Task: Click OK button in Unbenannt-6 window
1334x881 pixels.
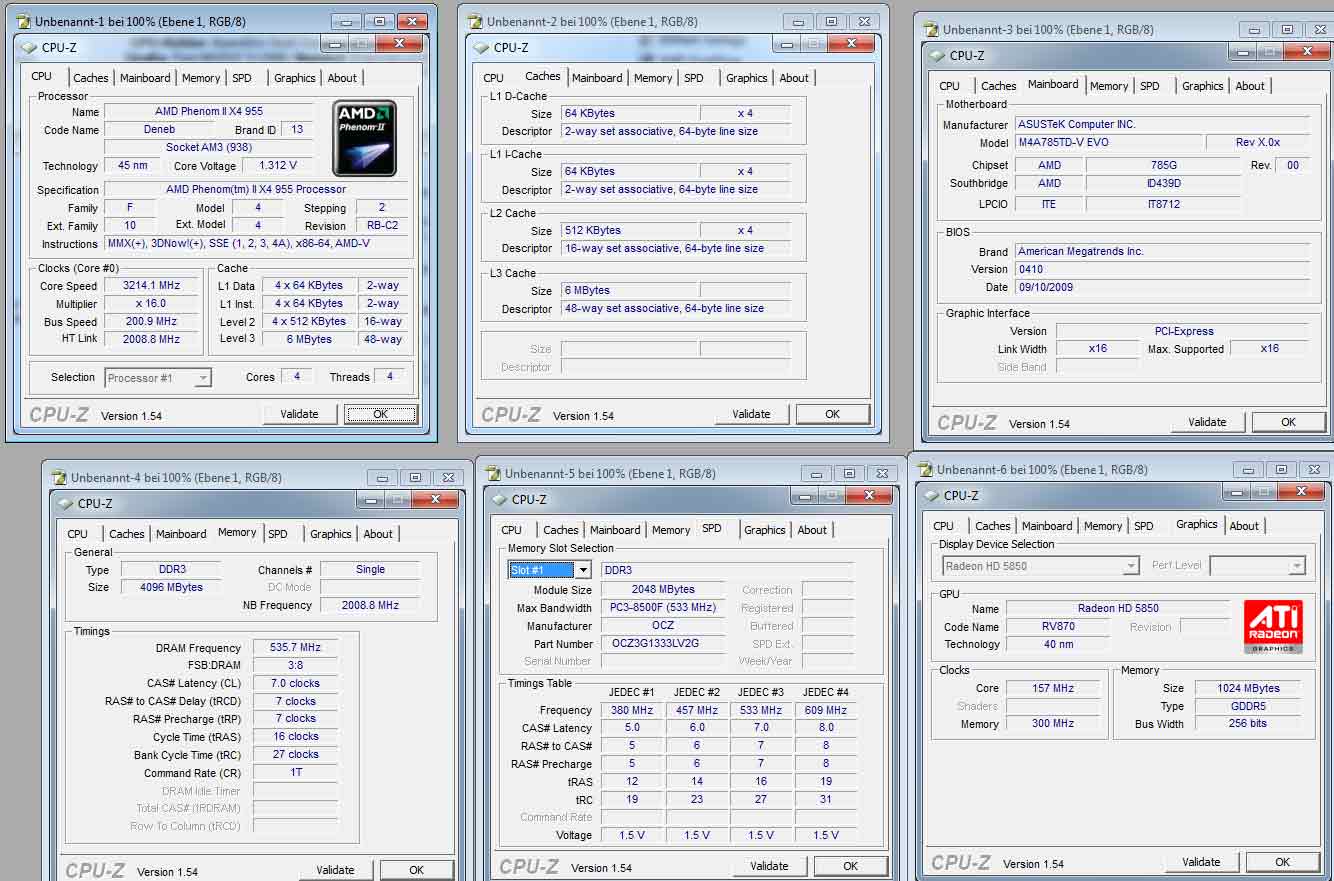Action: pos(1282,862)
